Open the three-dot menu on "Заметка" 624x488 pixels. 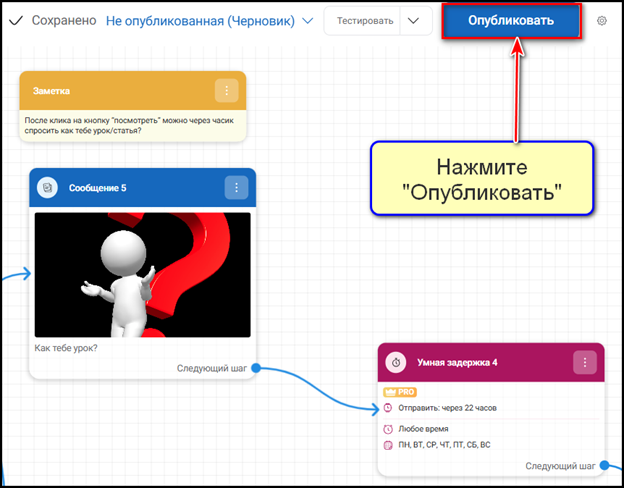(x=227, y=91)
